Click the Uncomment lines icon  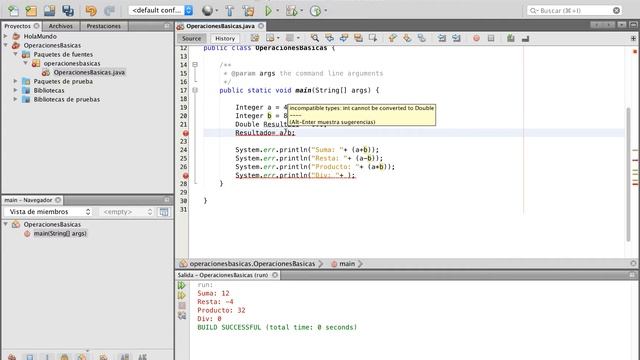525,38
